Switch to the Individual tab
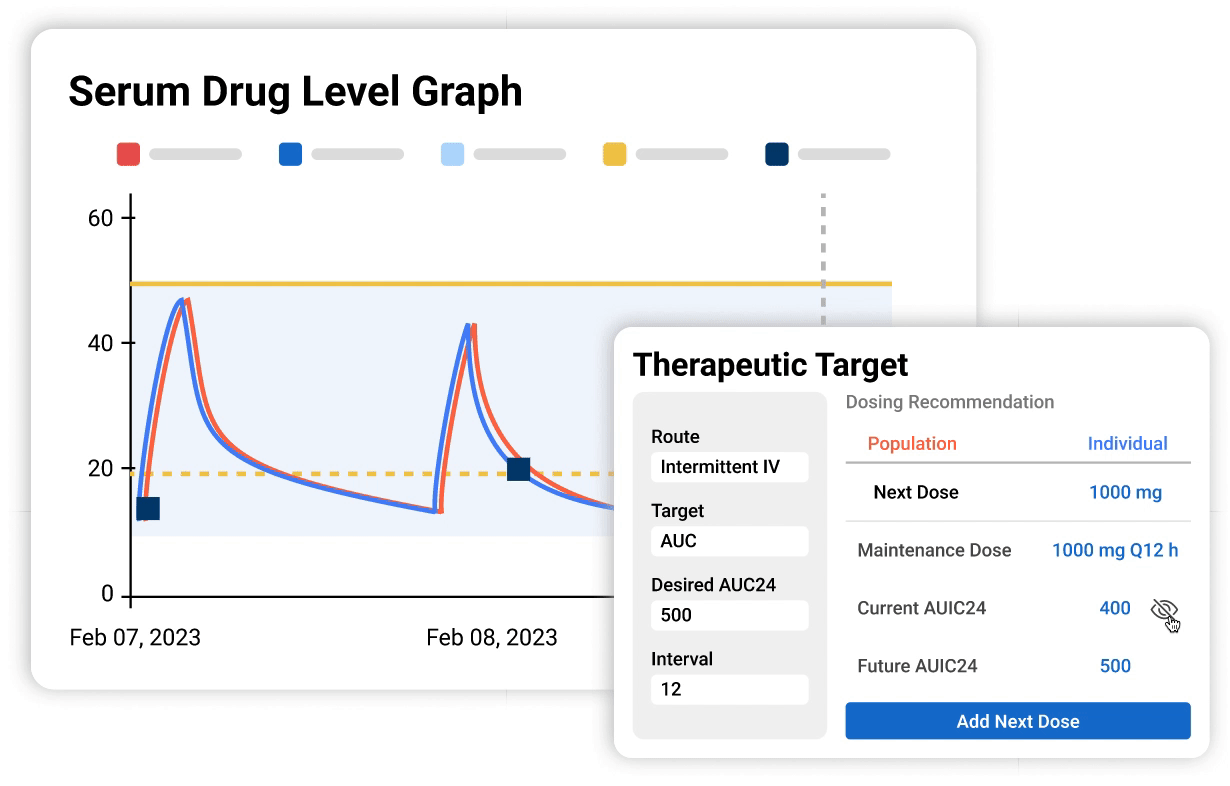Viewport: 1230px width, 786px height. pos(1128,443)
